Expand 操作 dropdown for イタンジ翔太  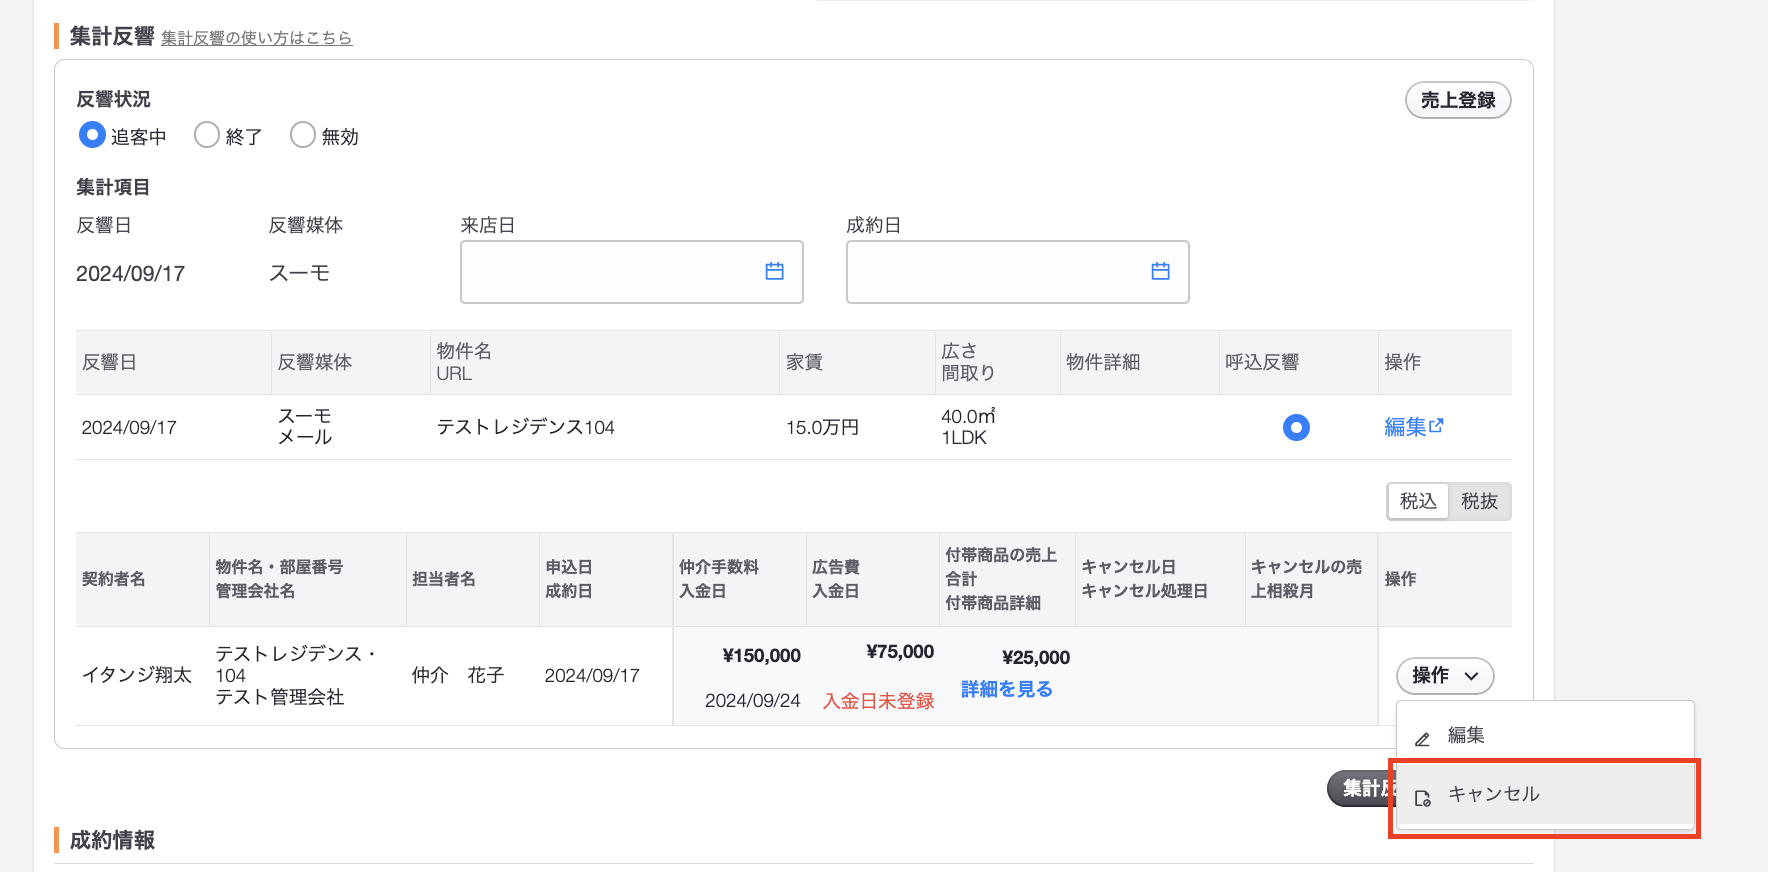point(1445,676)
